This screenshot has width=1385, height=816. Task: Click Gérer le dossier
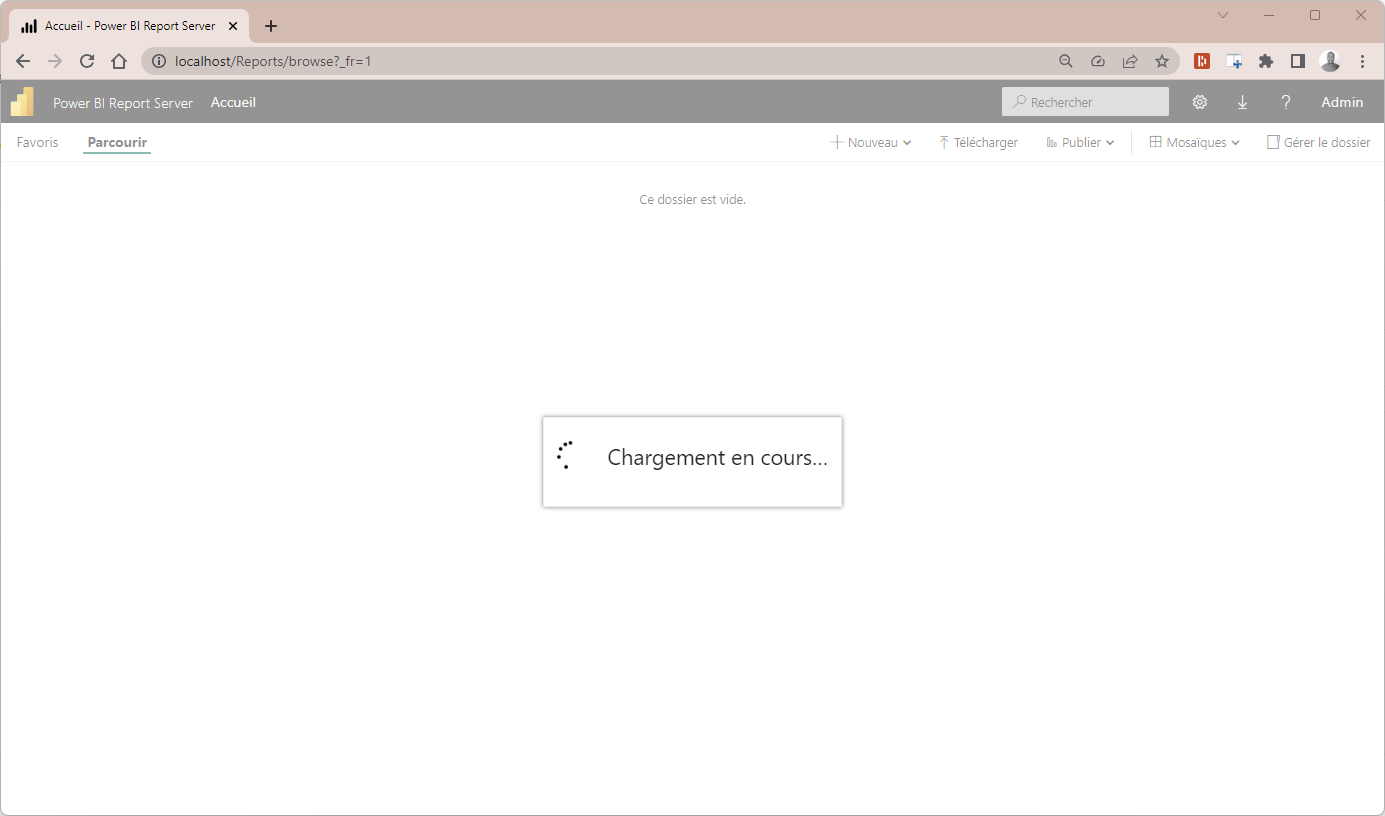click(1319, 143)
